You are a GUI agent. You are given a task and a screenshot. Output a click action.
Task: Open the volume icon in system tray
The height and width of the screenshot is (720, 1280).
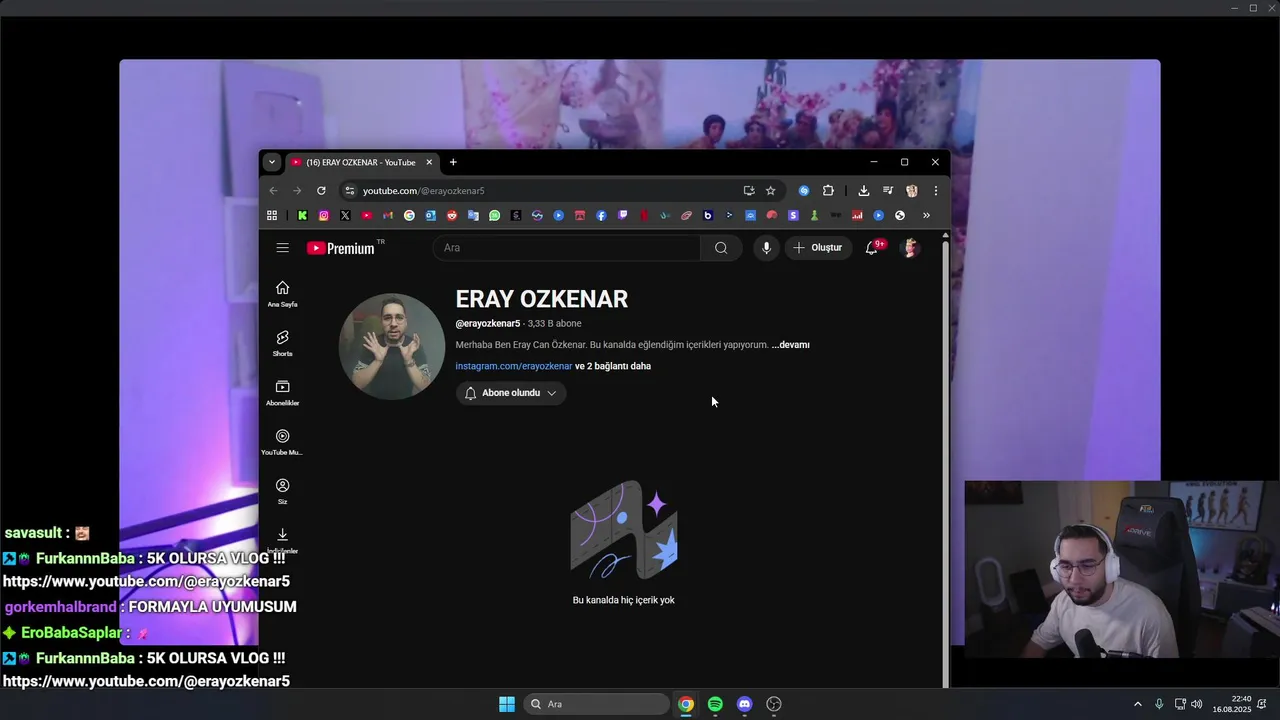click(1197, 704)
